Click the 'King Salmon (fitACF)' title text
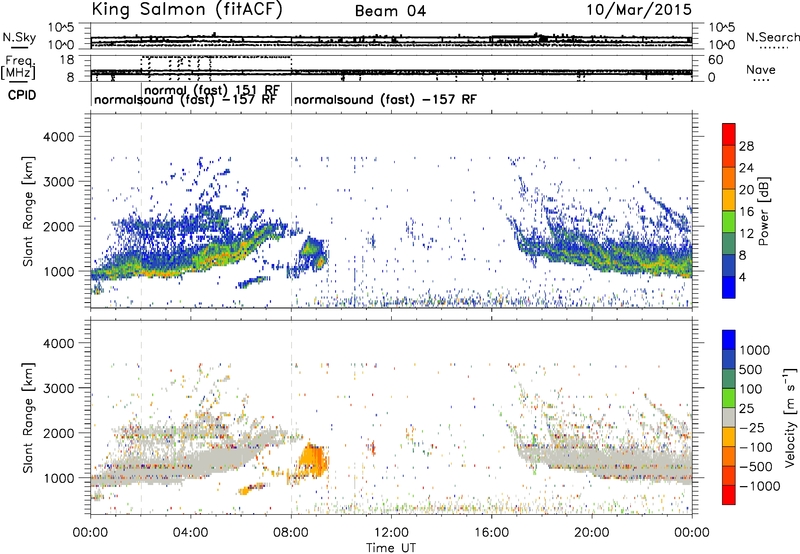Image resolution: width=800 pixels, height=554 pixels. tap(186, 10)
